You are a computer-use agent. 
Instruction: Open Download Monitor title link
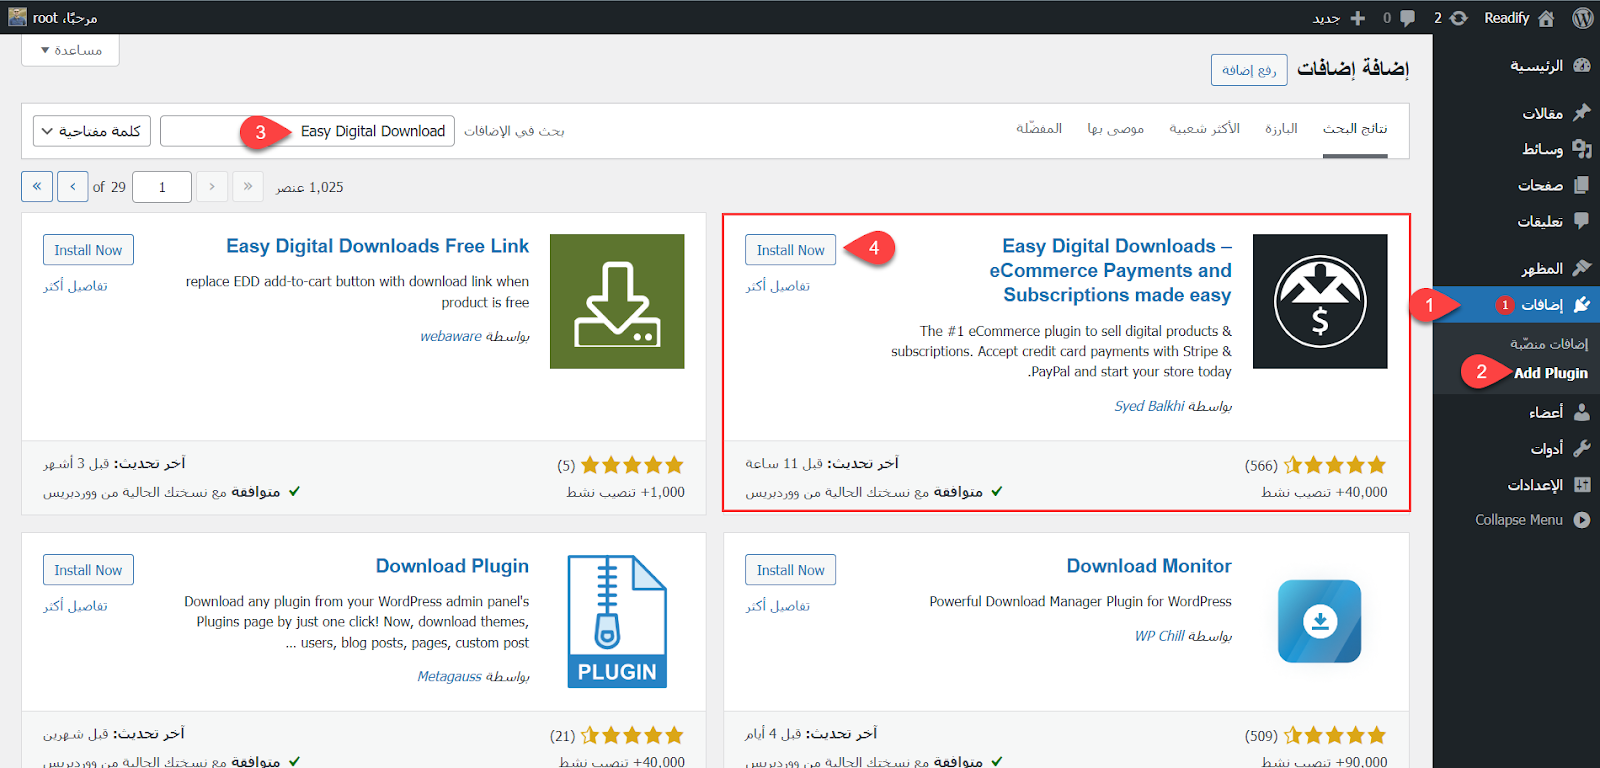coord(1149,566)
